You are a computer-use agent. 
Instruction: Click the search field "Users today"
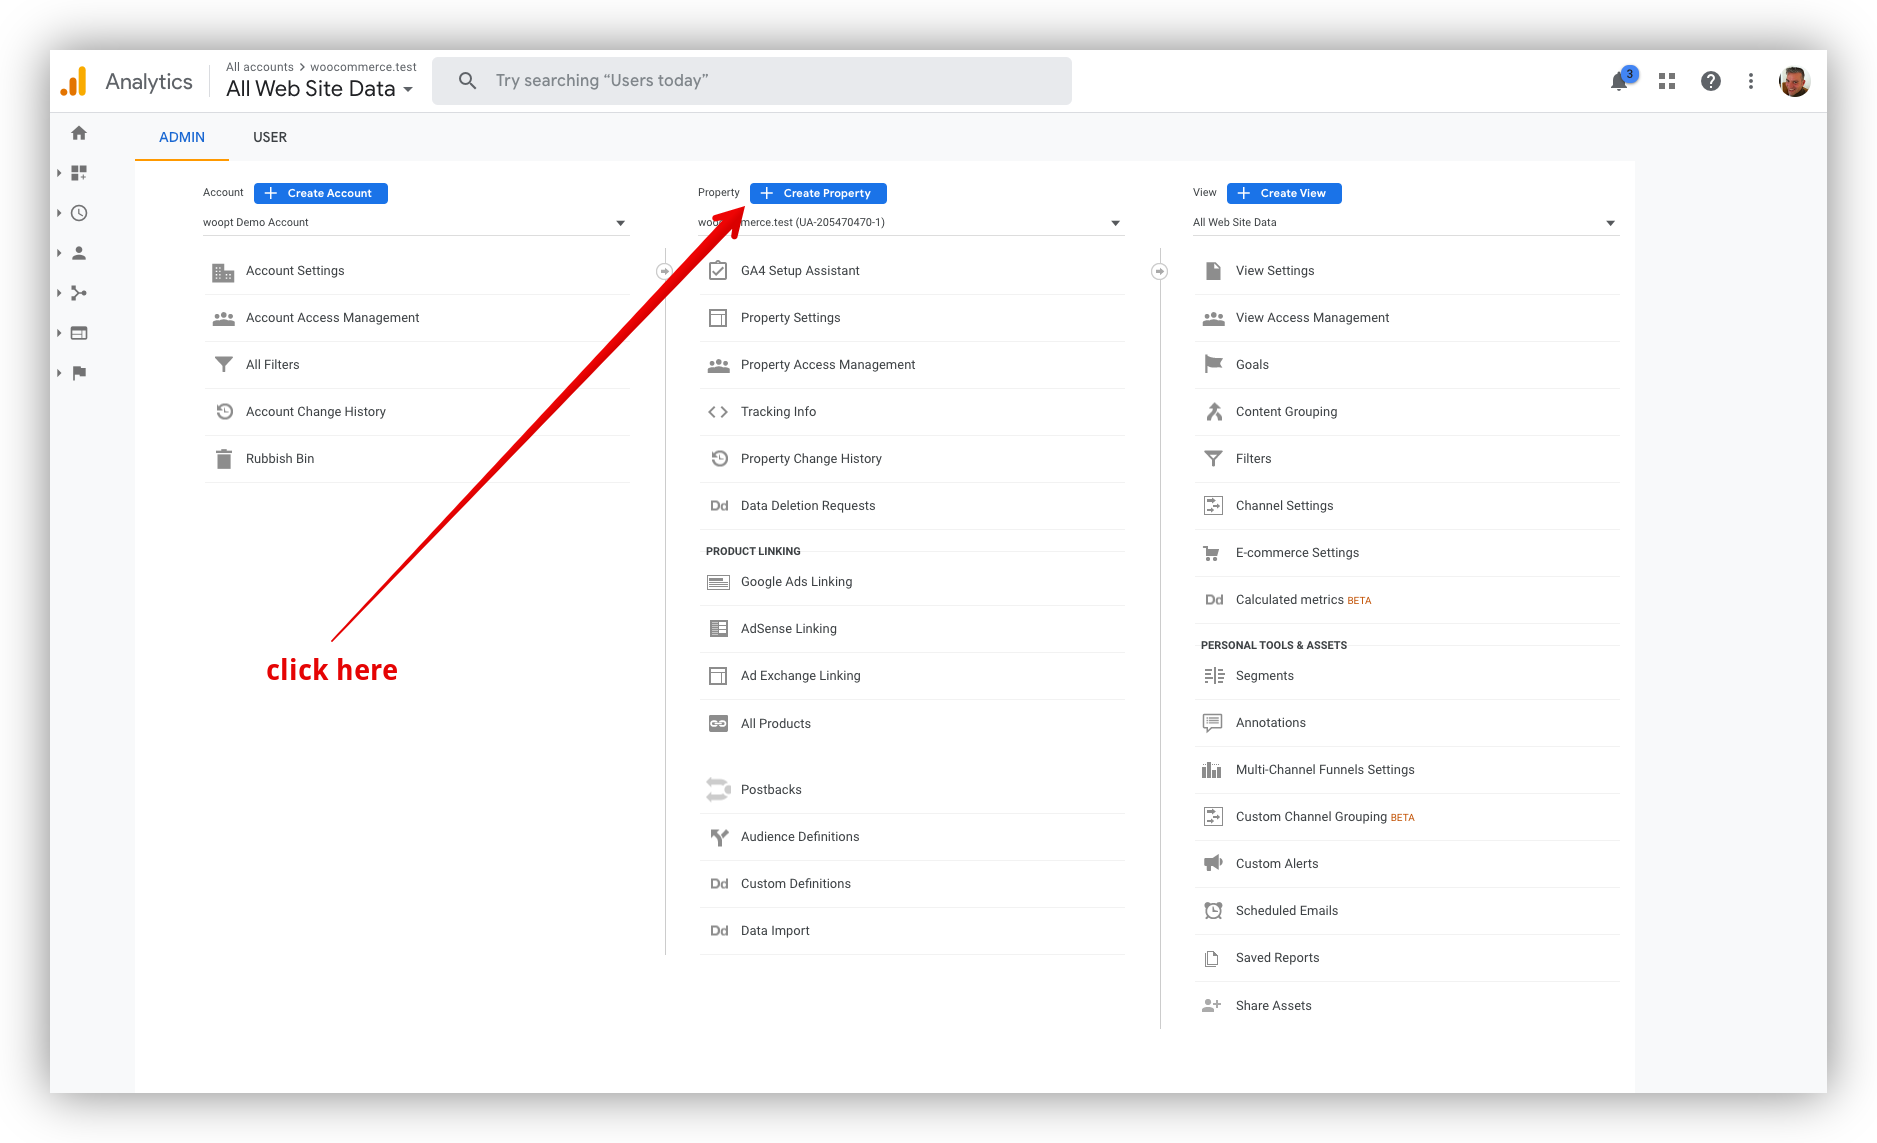(x=752, y=81)
